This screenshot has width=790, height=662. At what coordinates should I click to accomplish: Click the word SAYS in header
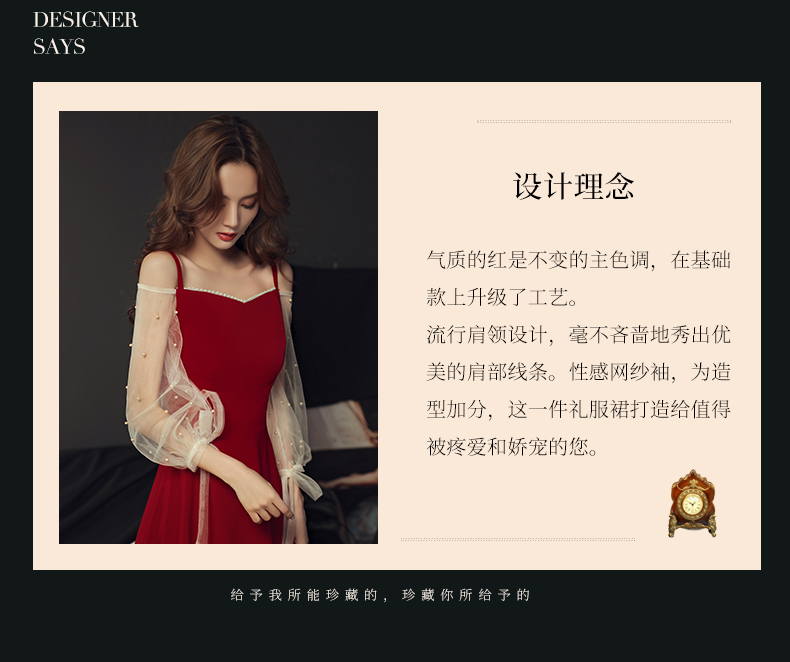pyautogui.click(x=59, y=47)
